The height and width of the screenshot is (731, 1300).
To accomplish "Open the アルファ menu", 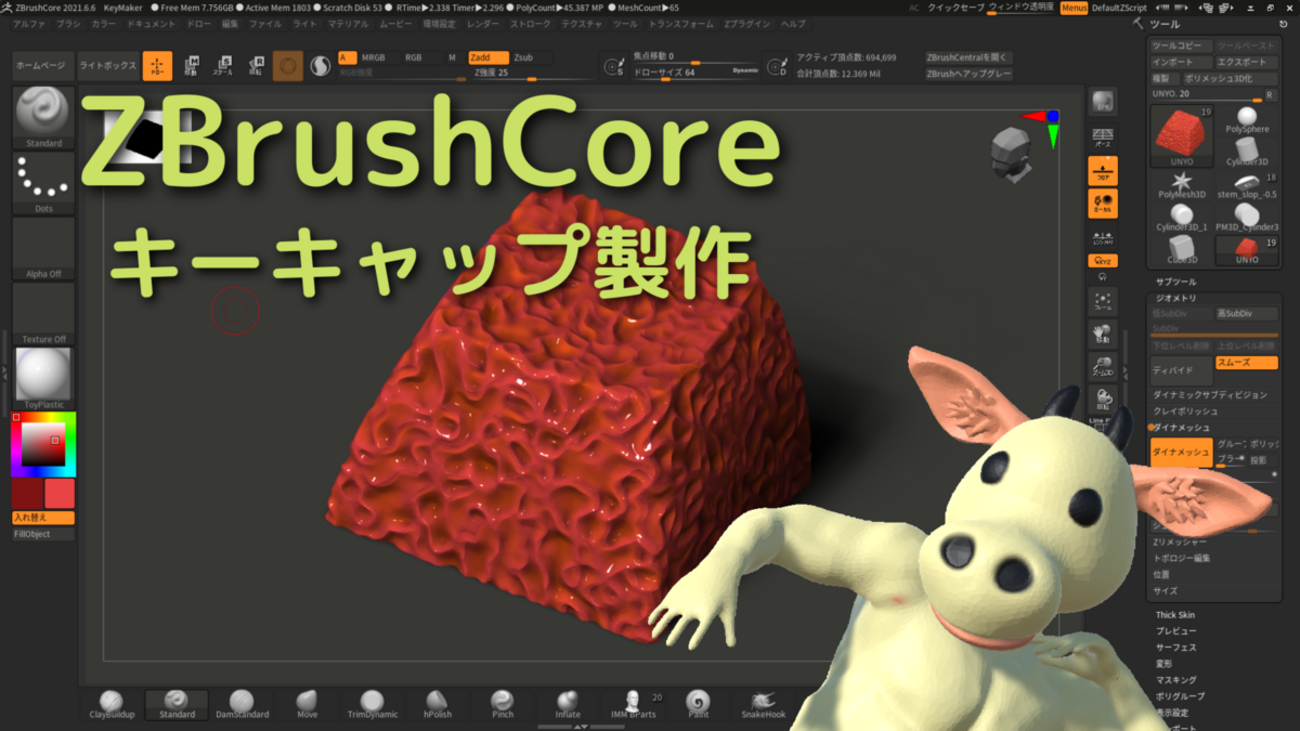I will tap(29, 24).
